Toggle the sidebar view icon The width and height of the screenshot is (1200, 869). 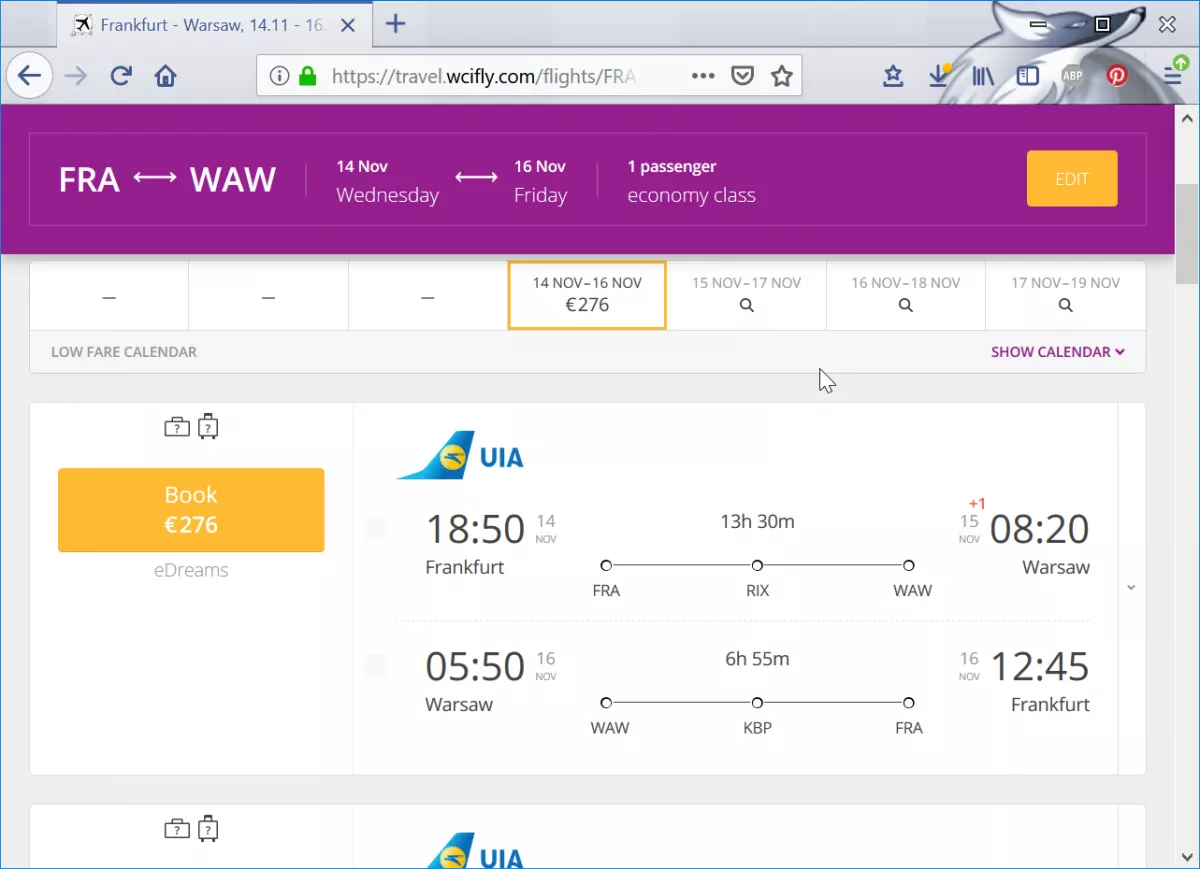1027,76
